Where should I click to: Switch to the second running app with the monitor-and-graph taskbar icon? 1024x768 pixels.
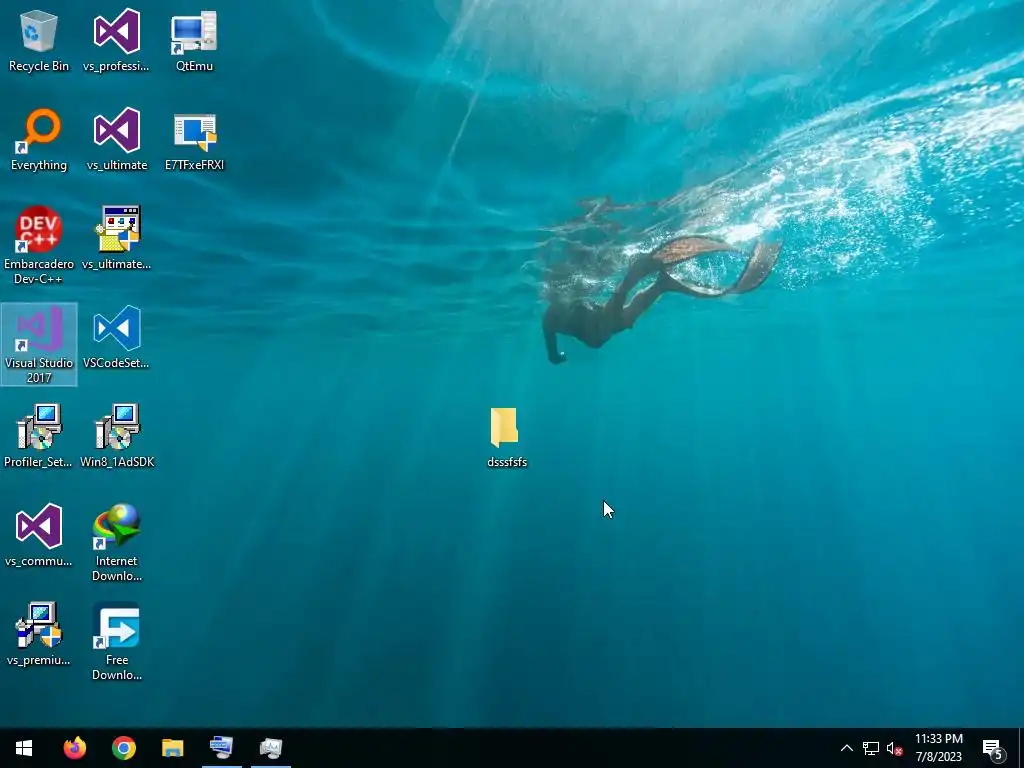(x=270, y=748)
